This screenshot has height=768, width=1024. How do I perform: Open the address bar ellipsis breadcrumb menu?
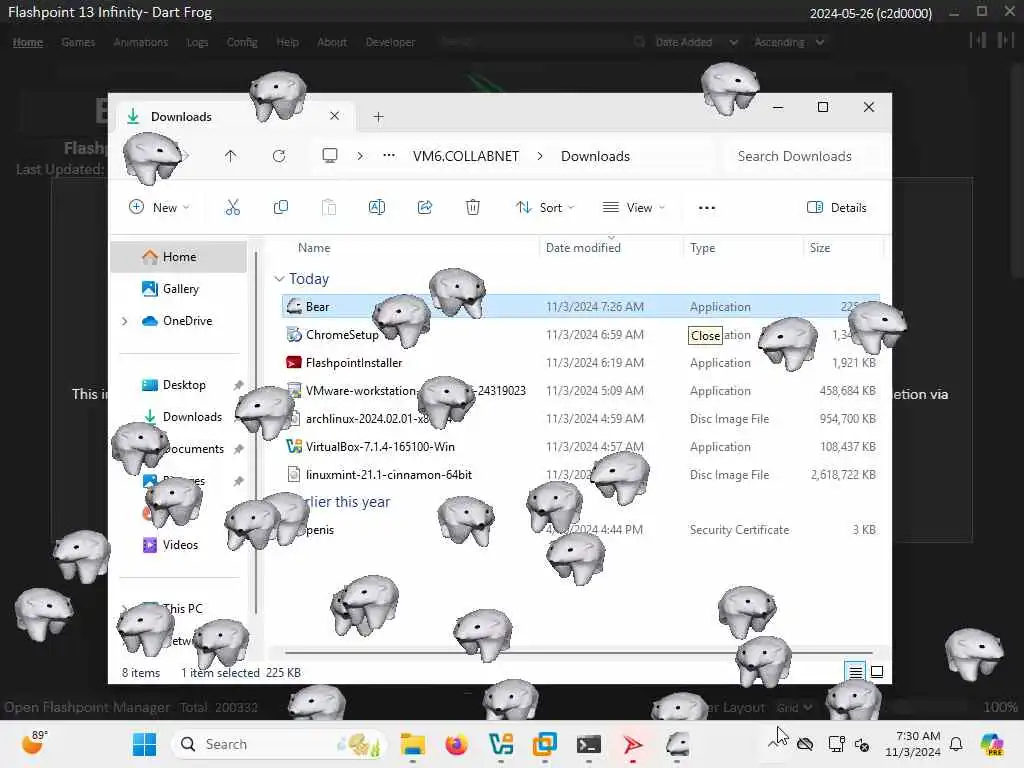click(x=389, y=156)
